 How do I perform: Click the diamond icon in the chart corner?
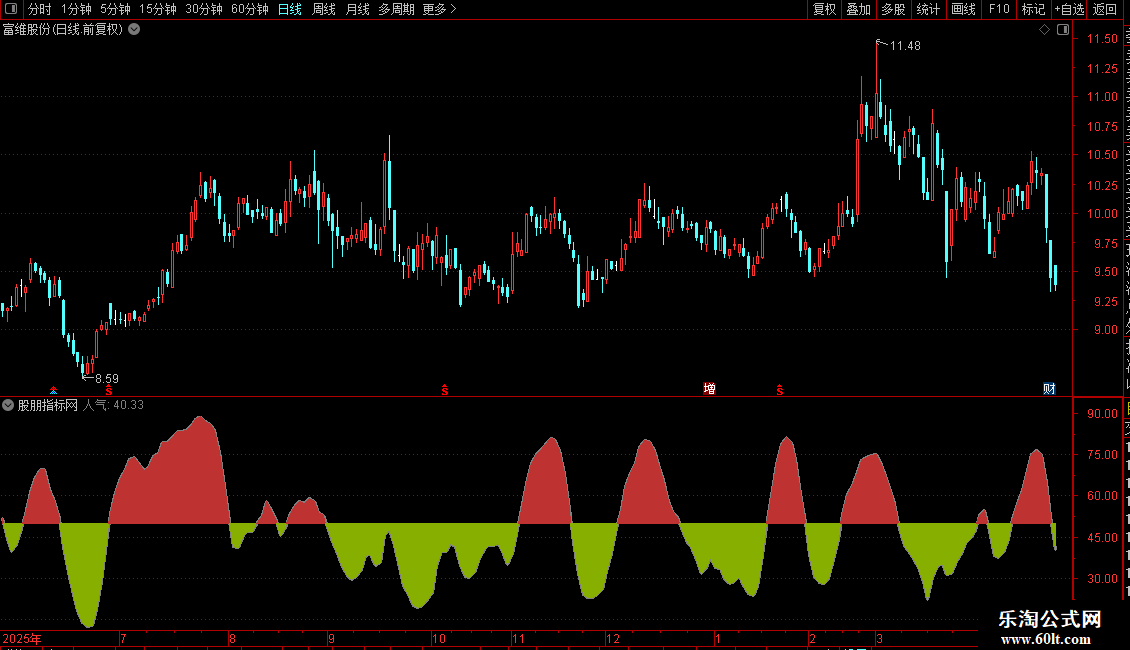click(1044, 30)
